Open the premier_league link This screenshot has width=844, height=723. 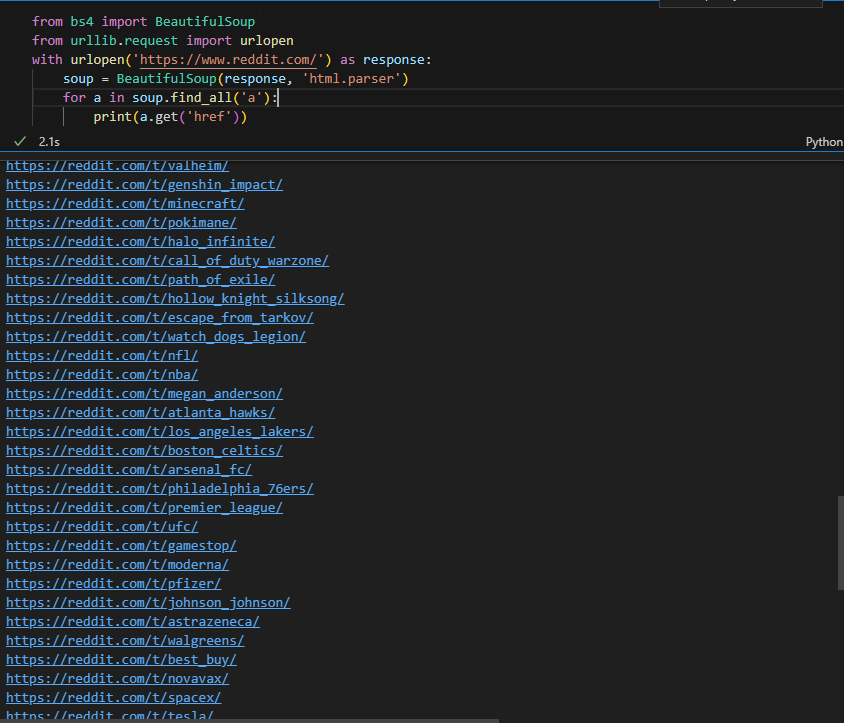tap(144, 508)
